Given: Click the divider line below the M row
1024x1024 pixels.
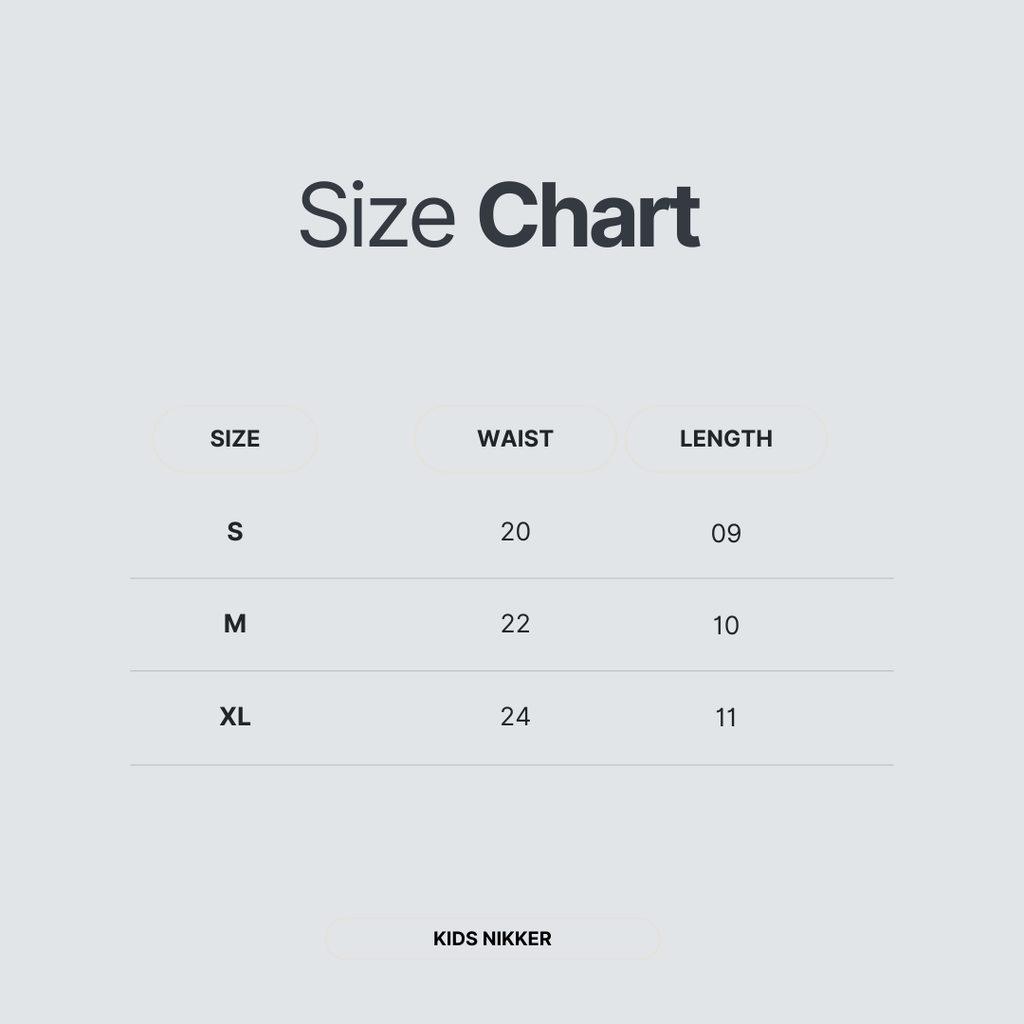Looking at the screenshot, I should click(x=511, y=670).
